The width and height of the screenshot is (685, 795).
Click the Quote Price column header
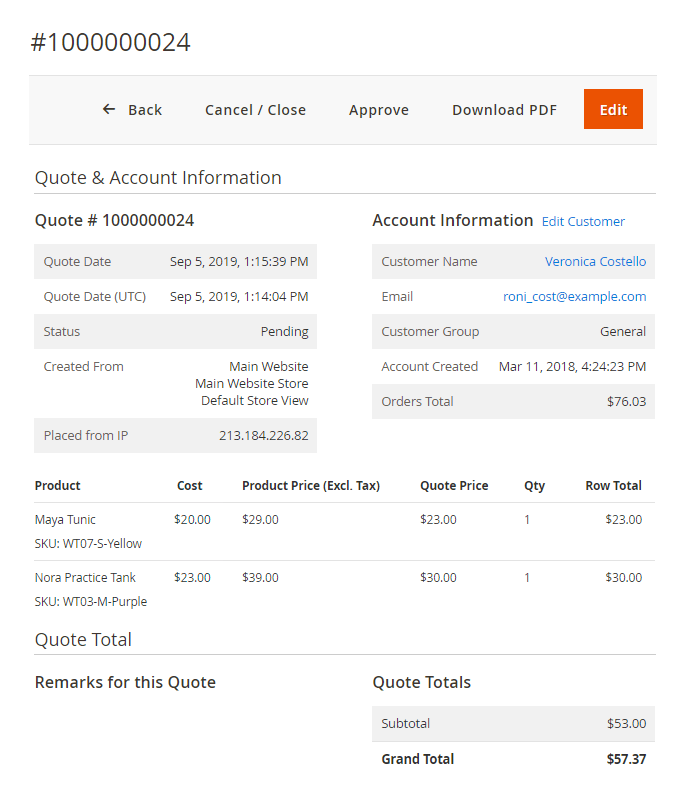click(454, 486)
